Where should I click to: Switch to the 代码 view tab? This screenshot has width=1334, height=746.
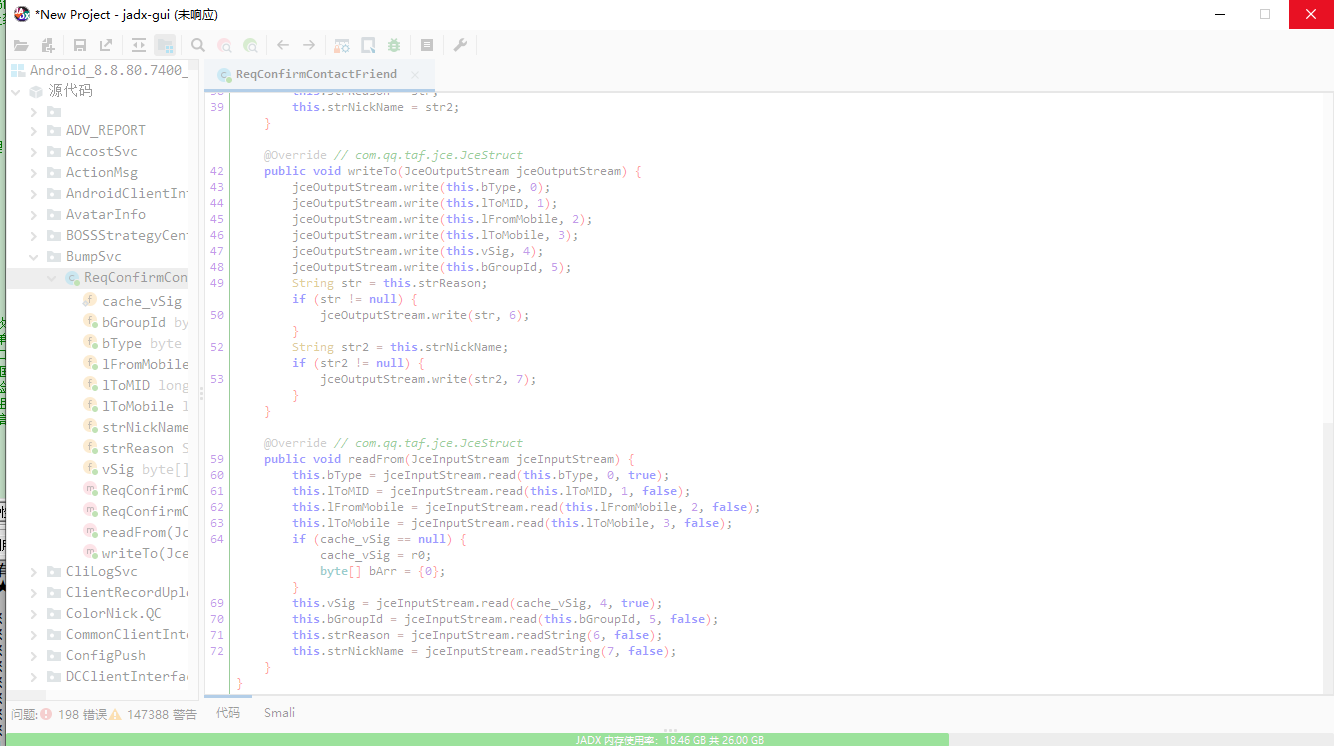click(x=228, y=713)
